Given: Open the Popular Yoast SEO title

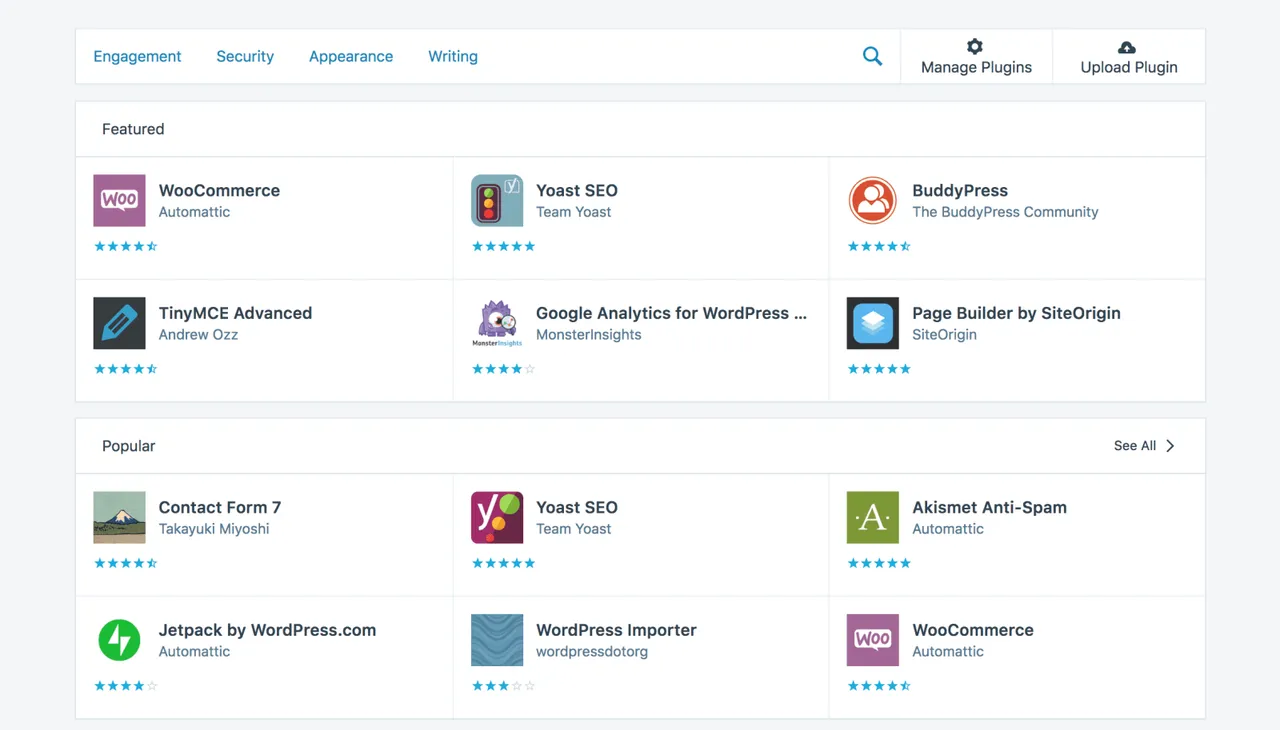Looking at the screenshot, I should pyautogui.click(x=577, y=507).
